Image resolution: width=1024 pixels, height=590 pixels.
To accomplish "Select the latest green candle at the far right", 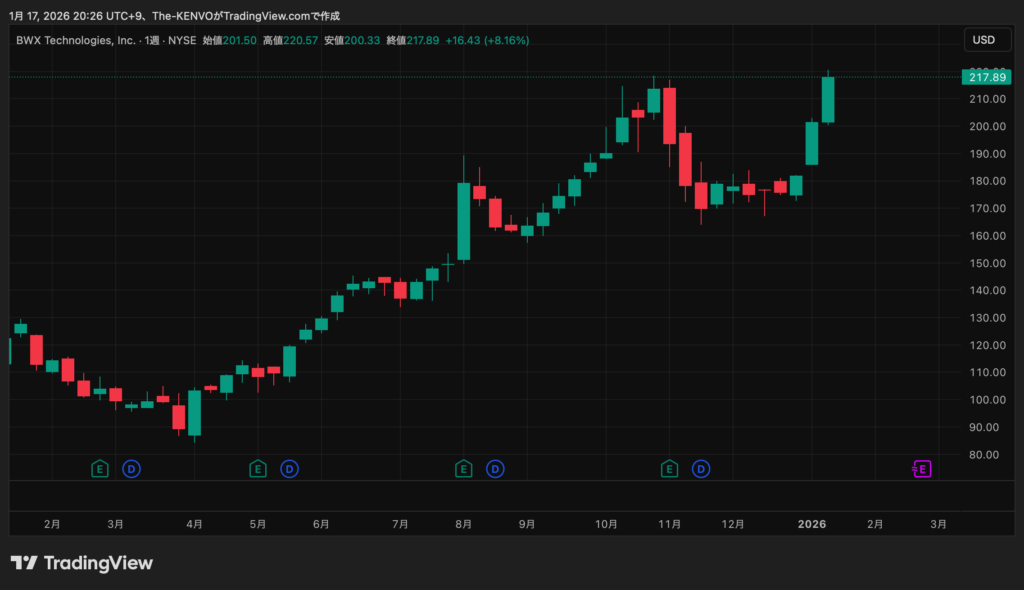I will [828, 100].
